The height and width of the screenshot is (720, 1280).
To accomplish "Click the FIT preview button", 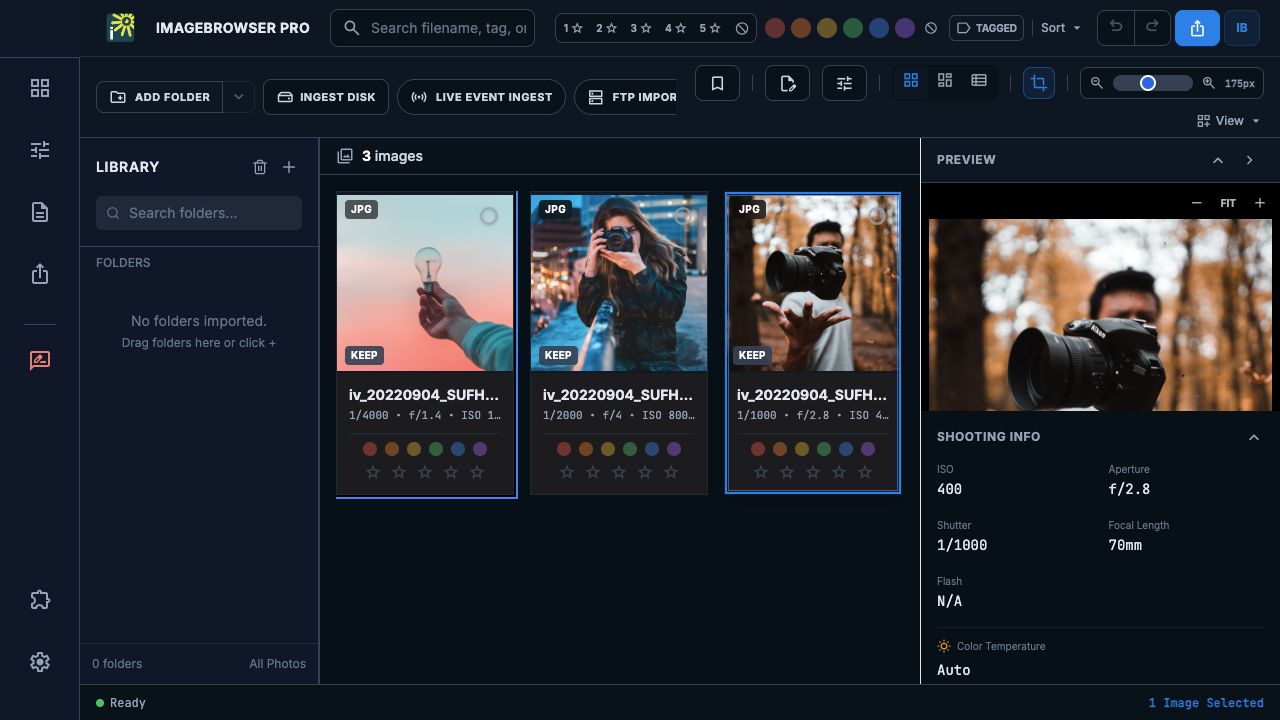I will click(1228, 203).
